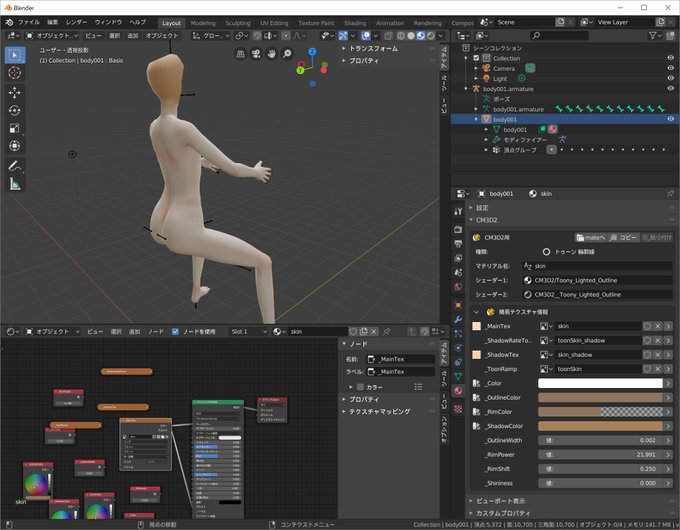Select the Rotate tool in viewport toolbar
The image size is (680, 530).
point(15,109)
